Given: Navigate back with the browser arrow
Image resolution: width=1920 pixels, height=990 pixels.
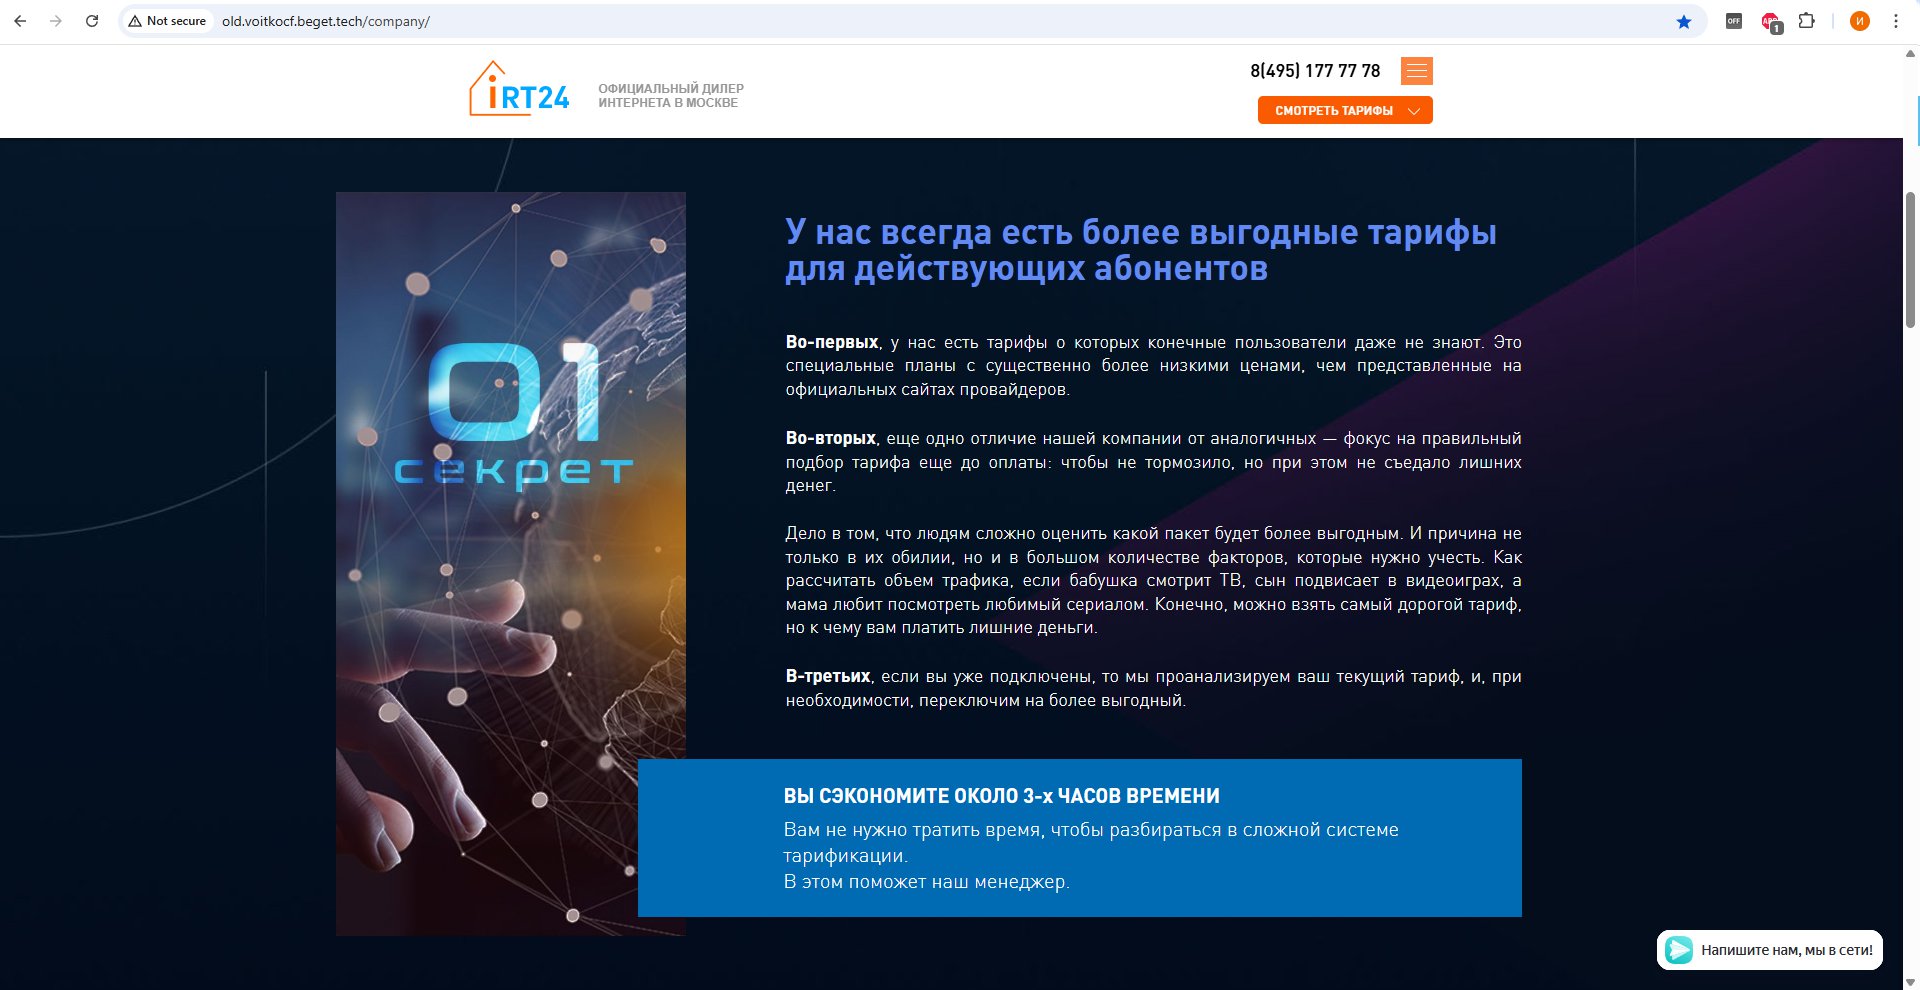Looking at the screenshot, I should [x=20, y=20].
